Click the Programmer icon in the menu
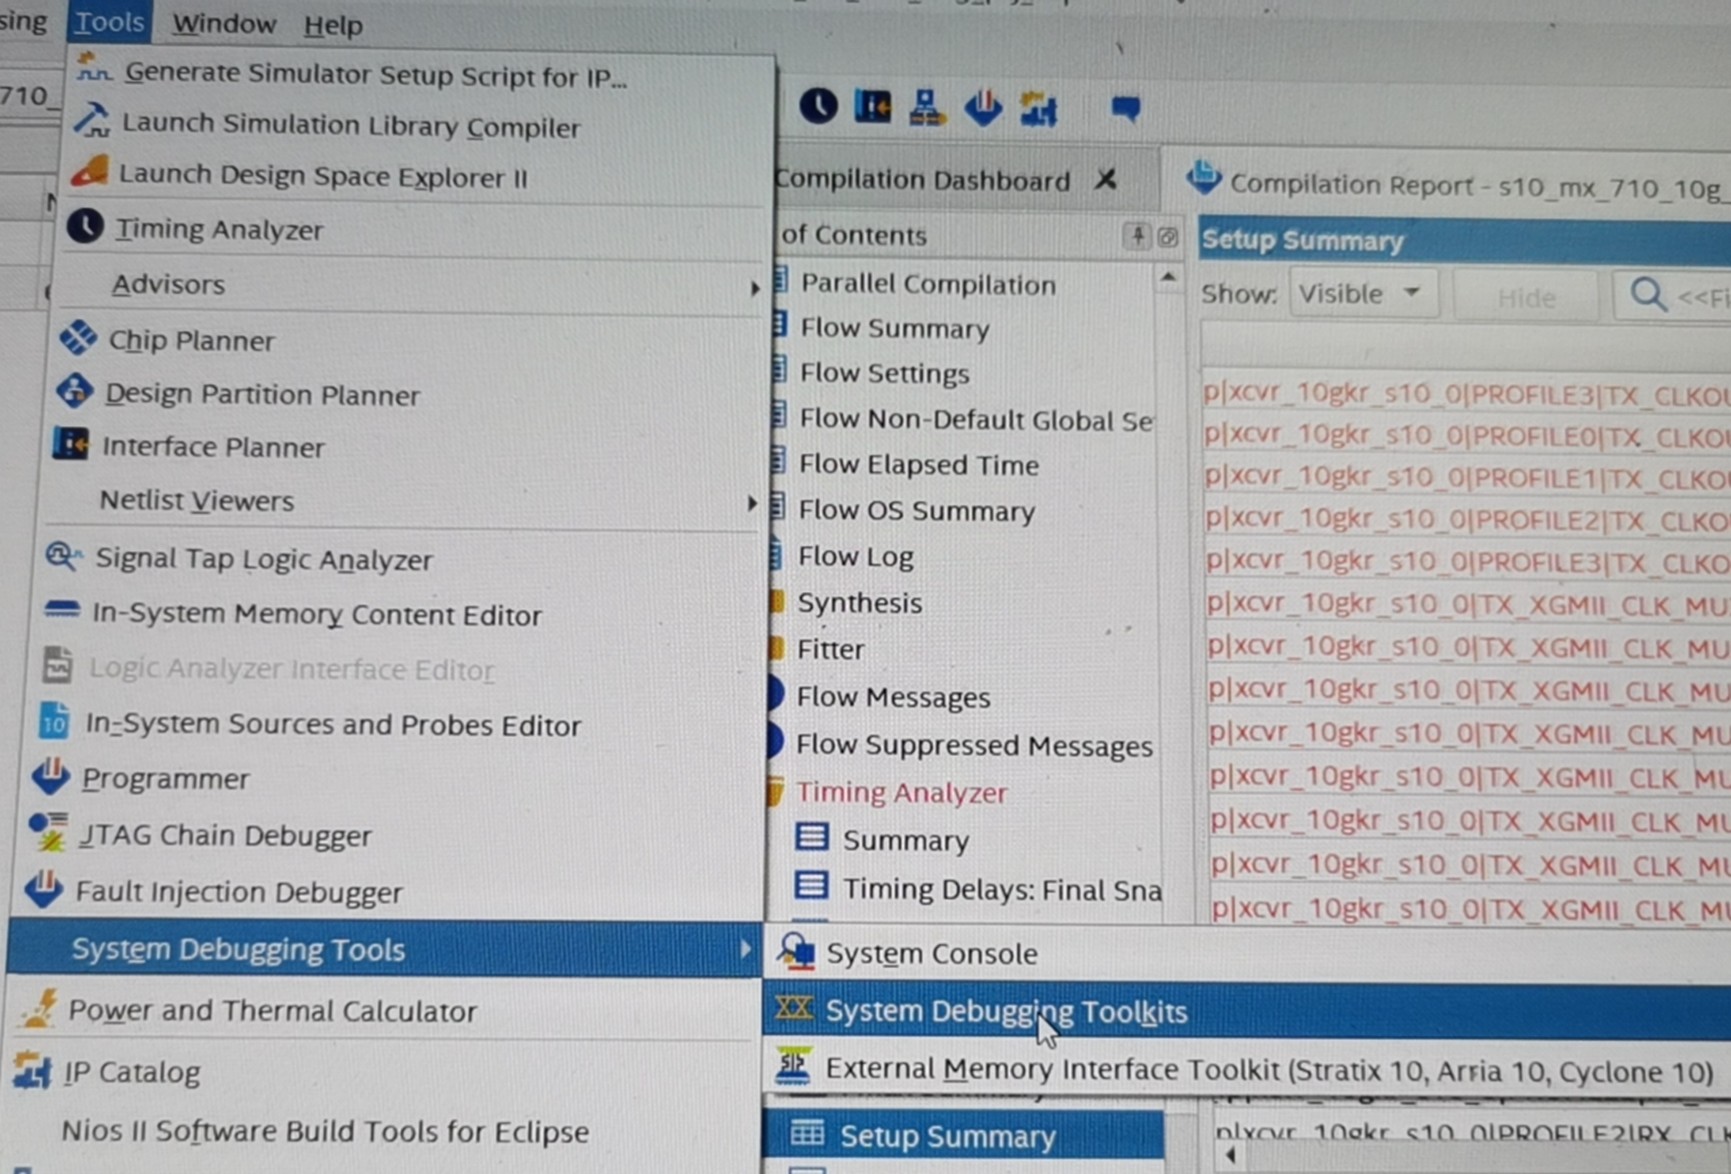This screenshot has width=1731, height=1174. pos(50,776)
